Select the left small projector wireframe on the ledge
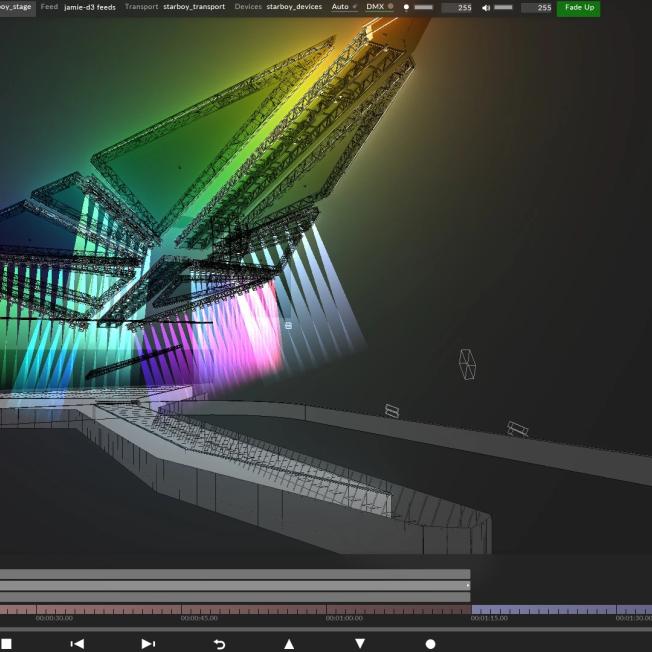This screenshot has width=652, height=652. pyautogui.click(x=392, y=411)
